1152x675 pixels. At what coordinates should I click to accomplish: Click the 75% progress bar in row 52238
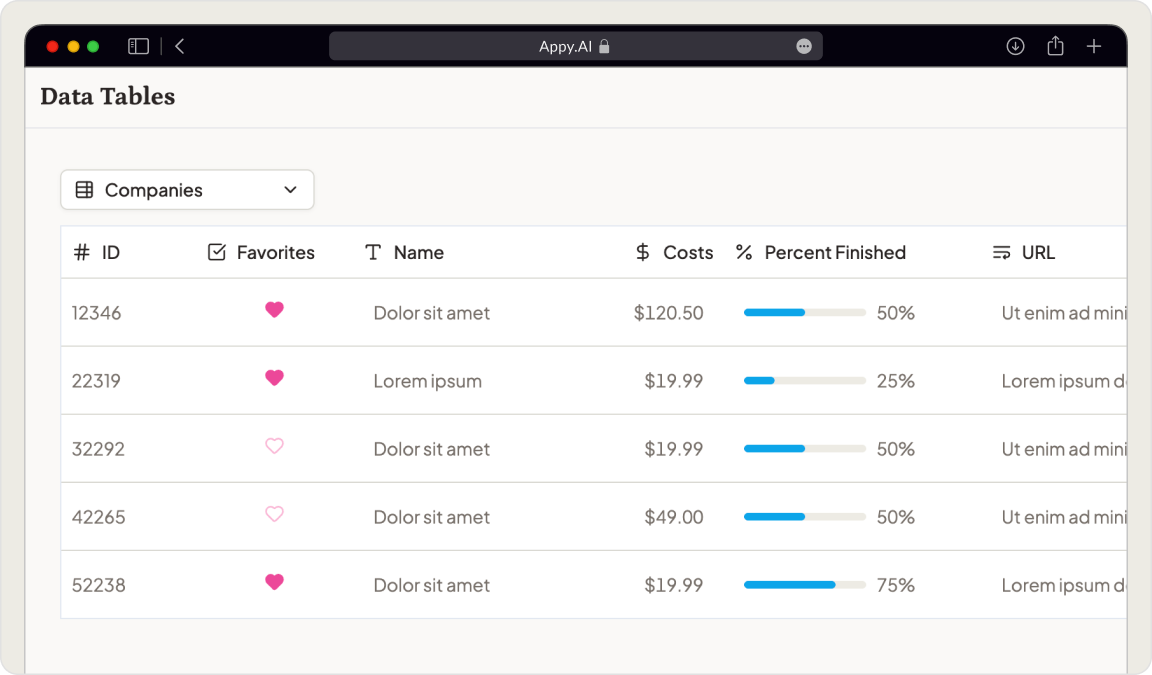tap(804, 585)
